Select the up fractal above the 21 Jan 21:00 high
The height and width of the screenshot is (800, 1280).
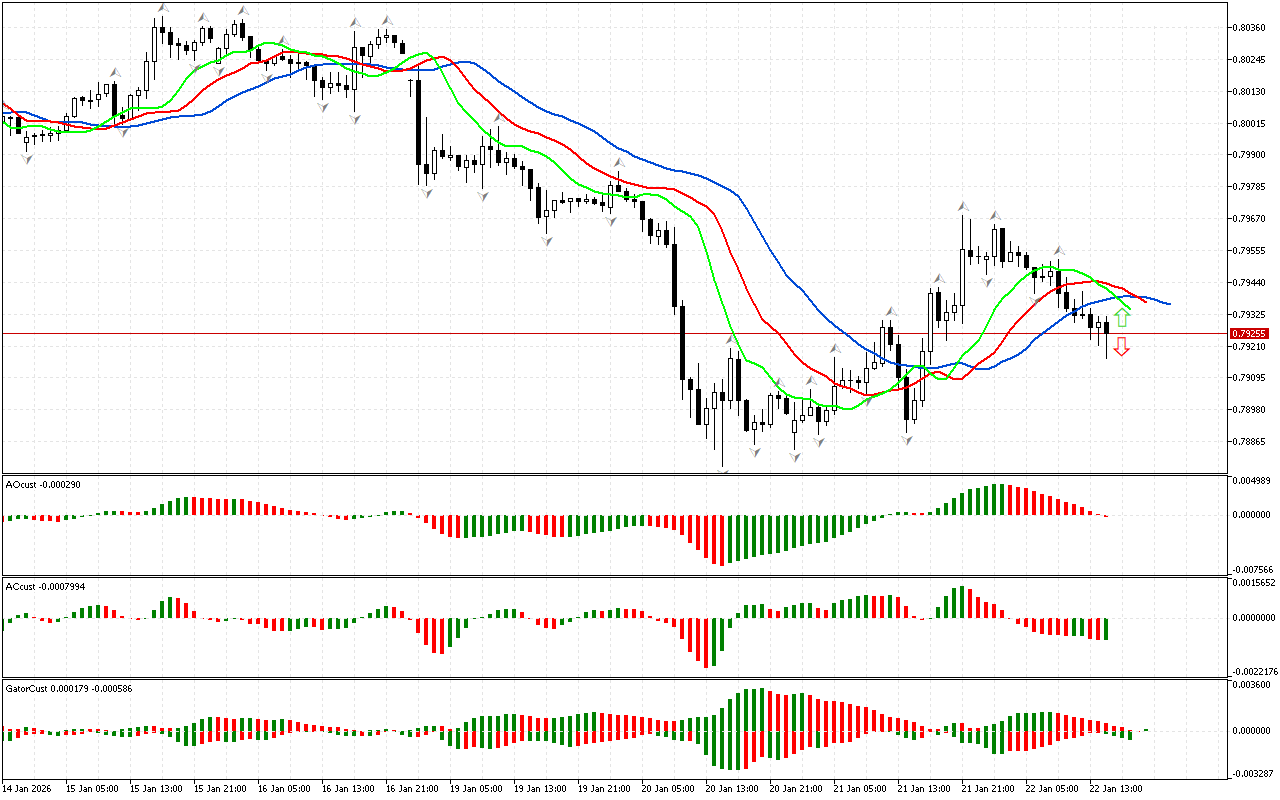[x=963, y=206]
